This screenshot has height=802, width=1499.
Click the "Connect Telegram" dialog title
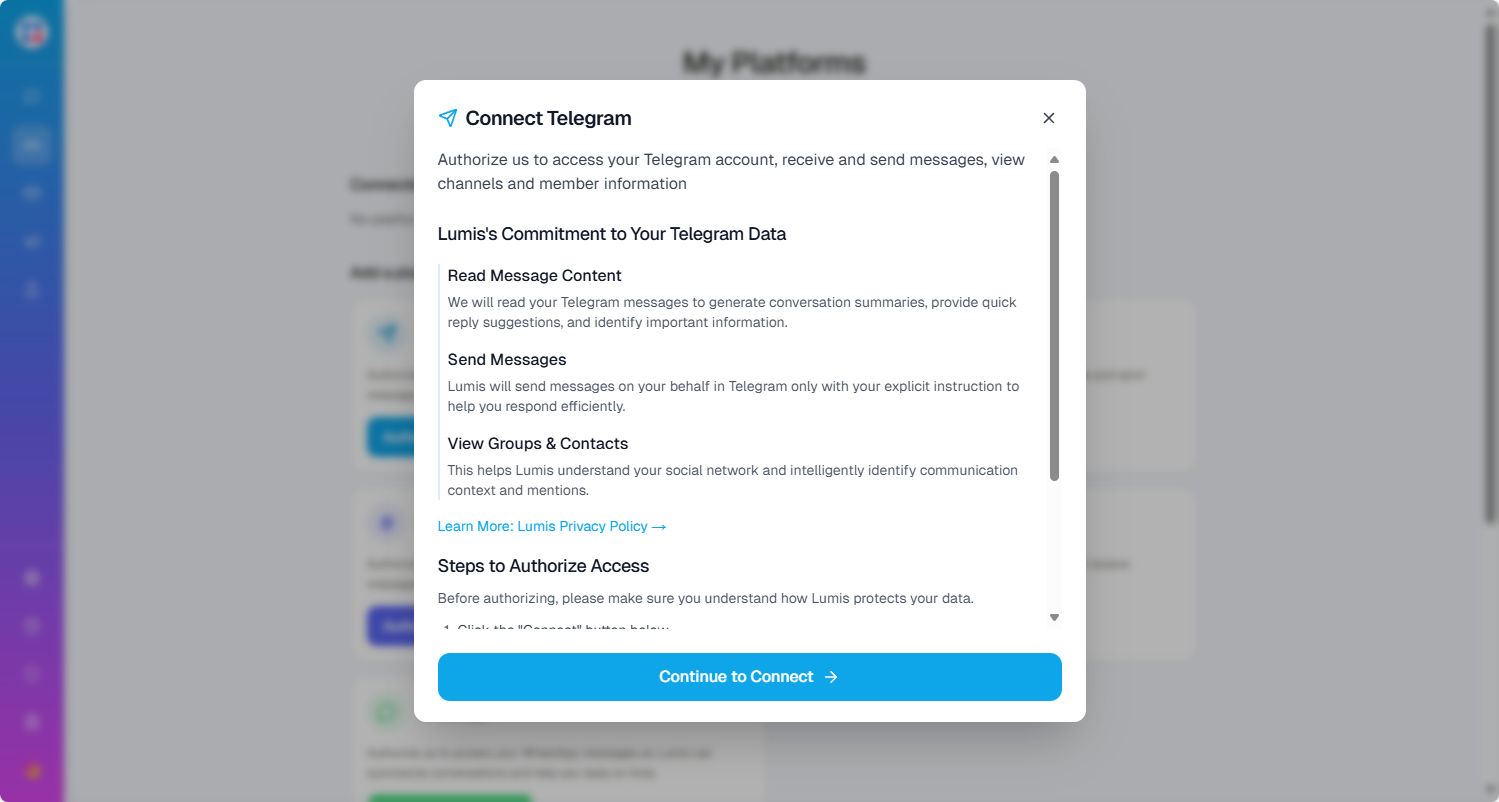coord(548,118)
